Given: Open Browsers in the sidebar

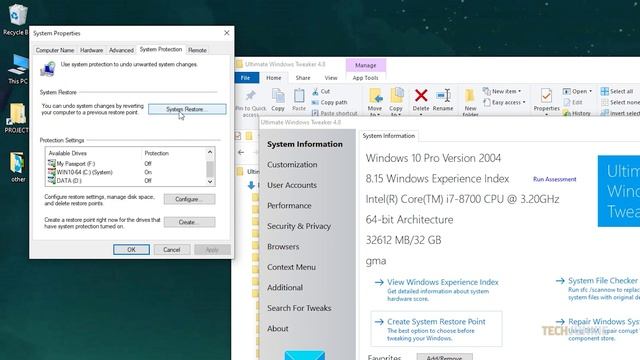Looking at the screenshot, I should click(283, 247).
